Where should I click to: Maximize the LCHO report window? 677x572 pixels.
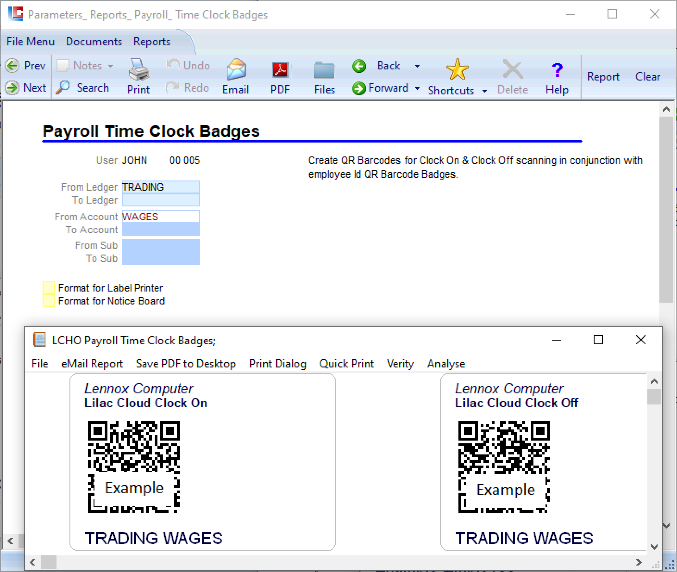point(598,340)
